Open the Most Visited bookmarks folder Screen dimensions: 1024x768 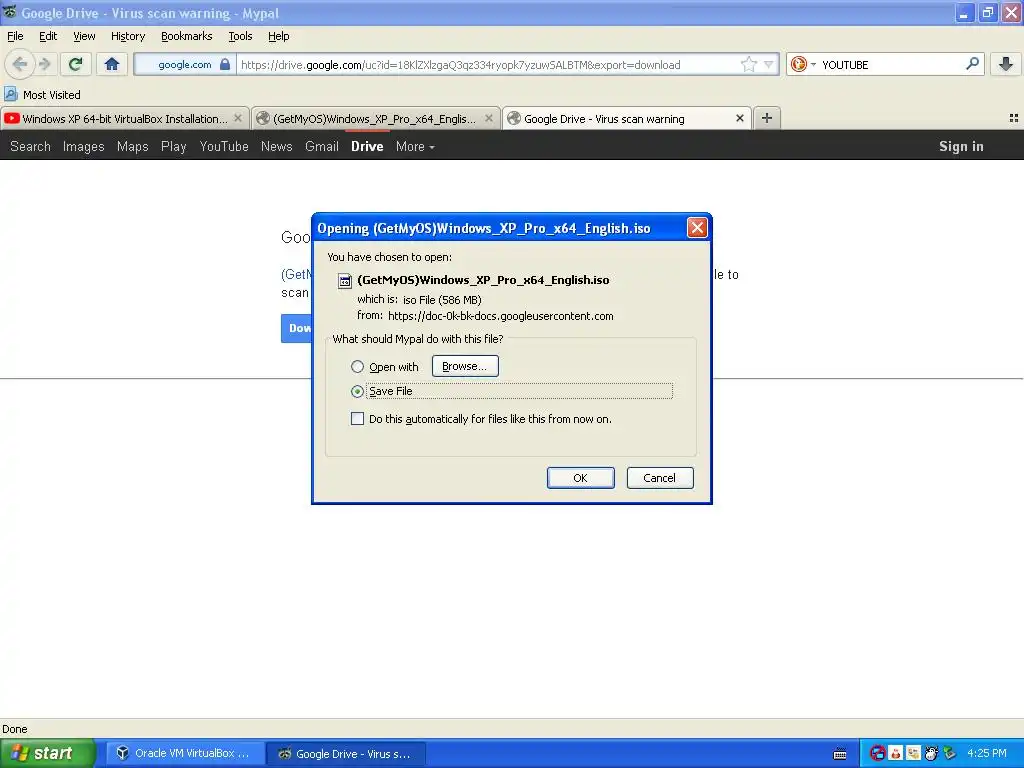[x=42, y=95]
